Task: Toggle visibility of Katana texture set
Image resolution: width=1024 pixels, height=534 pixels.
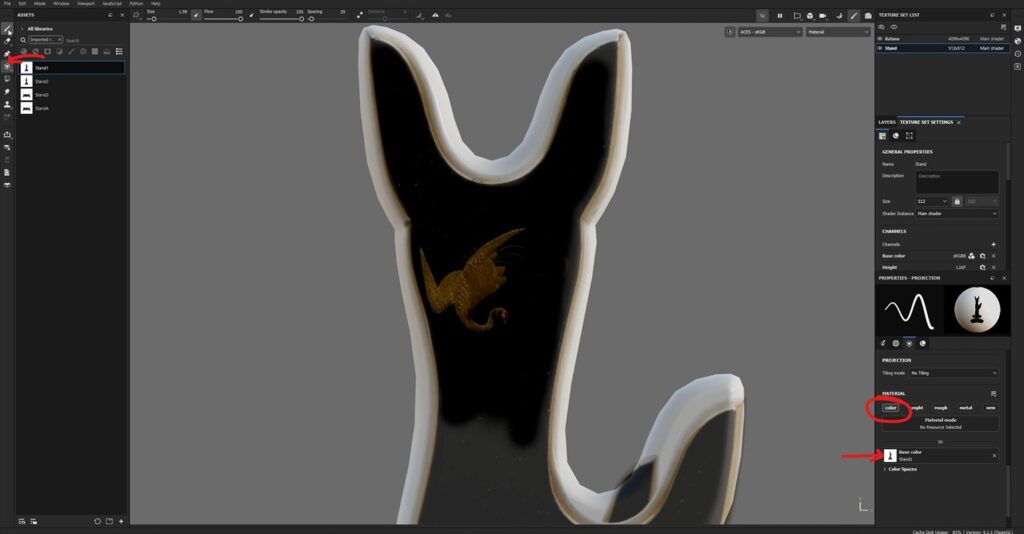Action: click(880, 39)
